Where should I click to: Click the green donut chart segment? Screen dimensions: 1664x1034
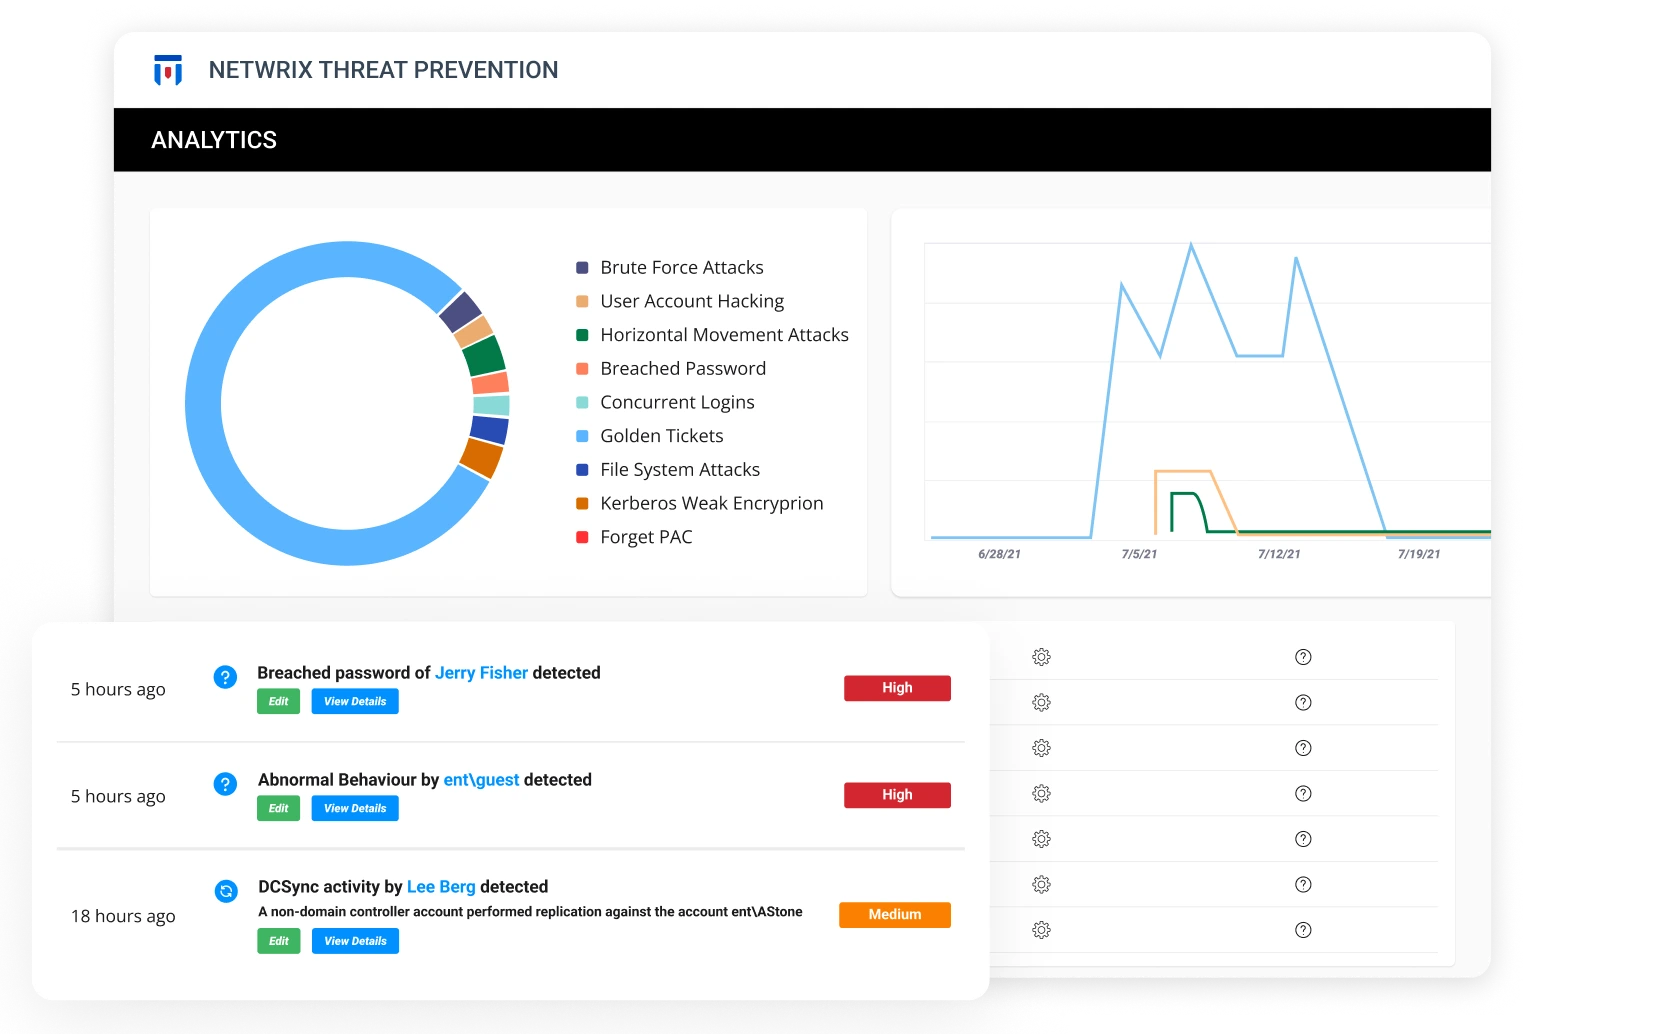pos(485,356)
